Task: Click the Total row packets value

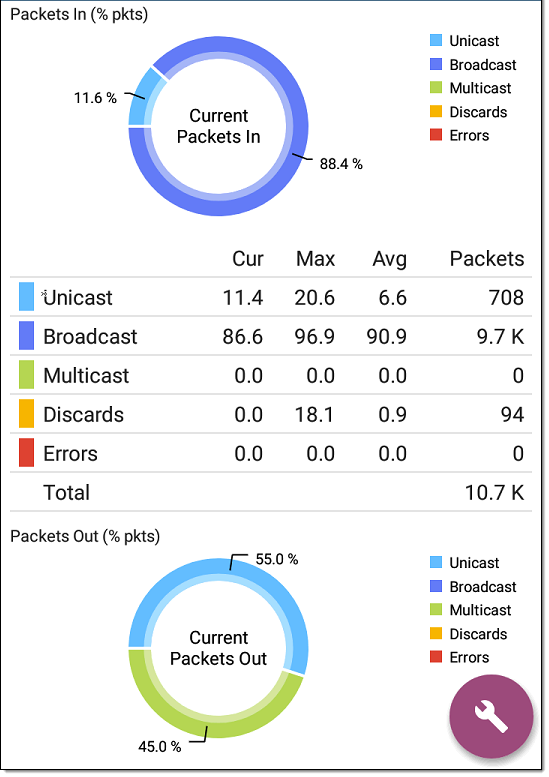Action: tap(494, 493)
